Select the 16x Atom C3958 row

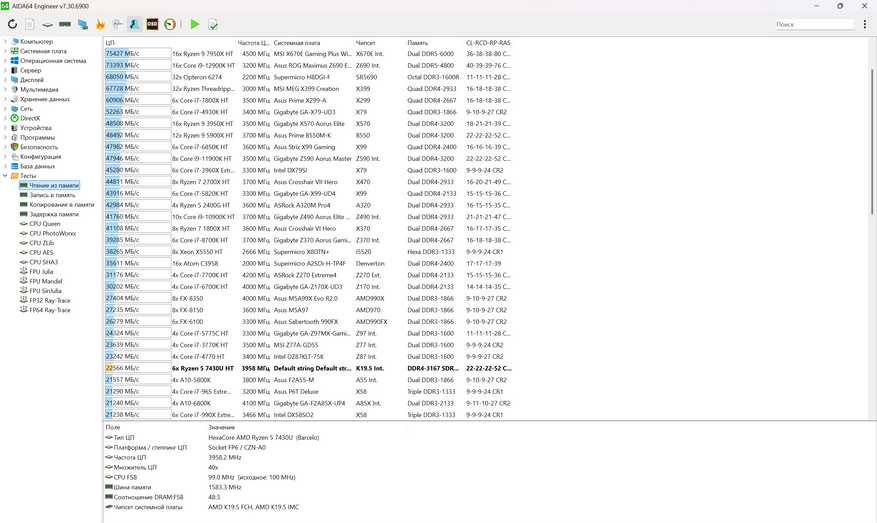pyautogui.click(x=308, y=263)
